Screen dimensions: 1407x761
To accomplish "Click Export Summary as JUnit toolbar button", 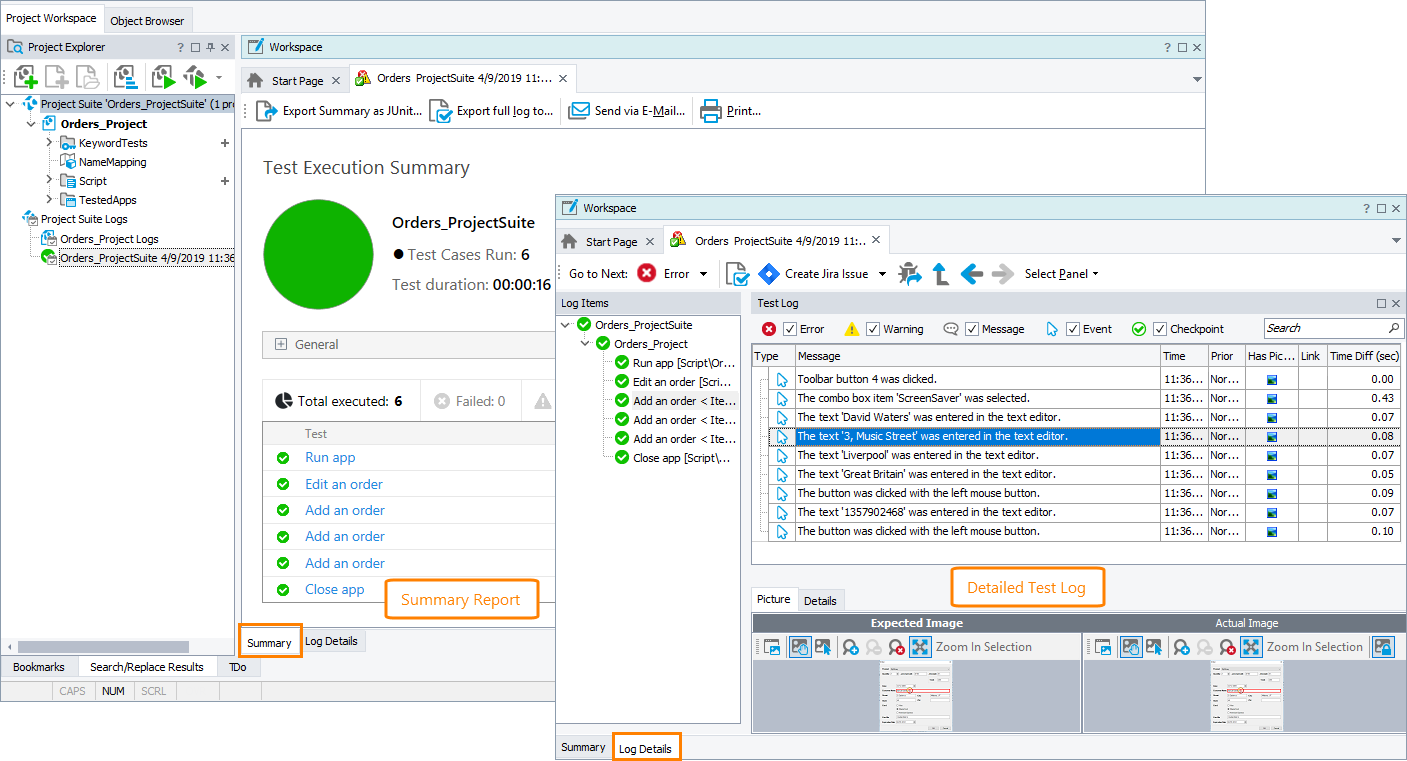I will coord(340,111).
